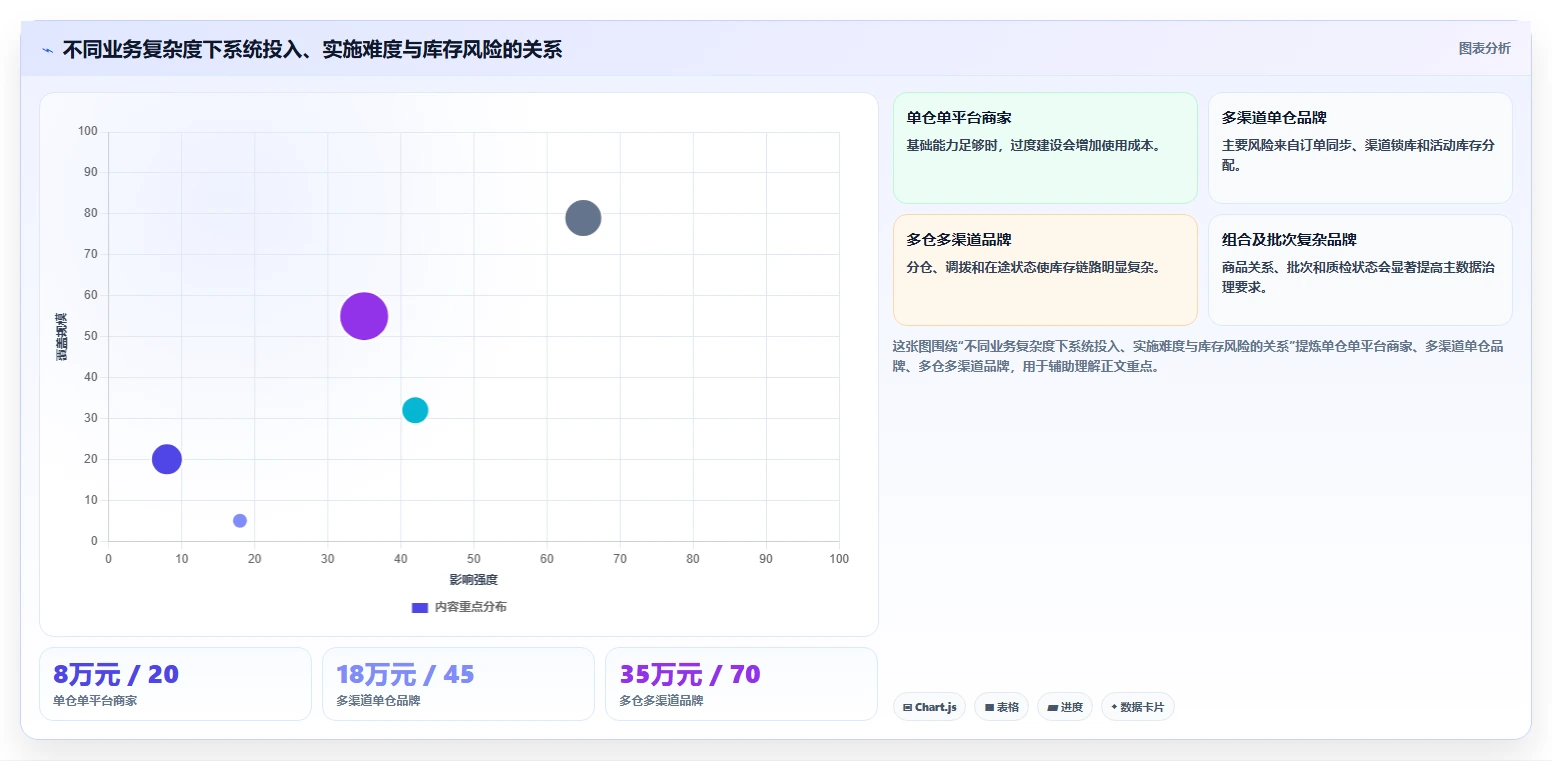Click the lightning icon beside the title
This screenshot has width=1552, height=761.
coord(47,50)
